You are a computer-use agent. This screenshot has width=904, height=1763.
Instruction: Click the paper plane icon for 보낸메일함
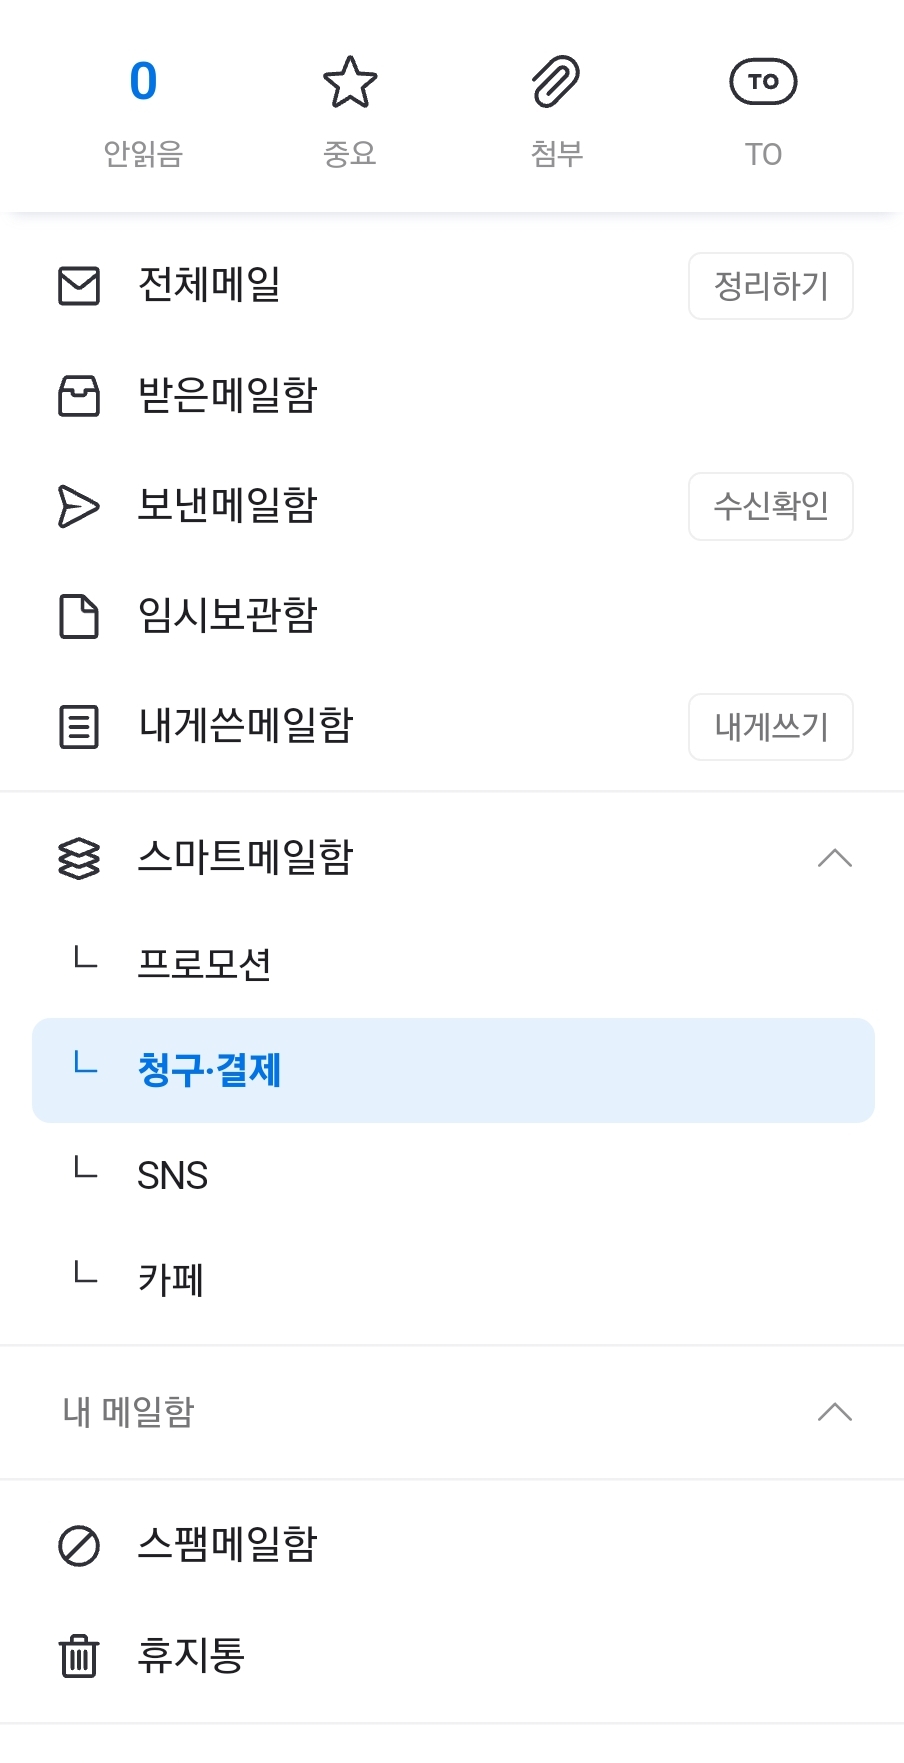pyautogui.click(x=79, y=506)
